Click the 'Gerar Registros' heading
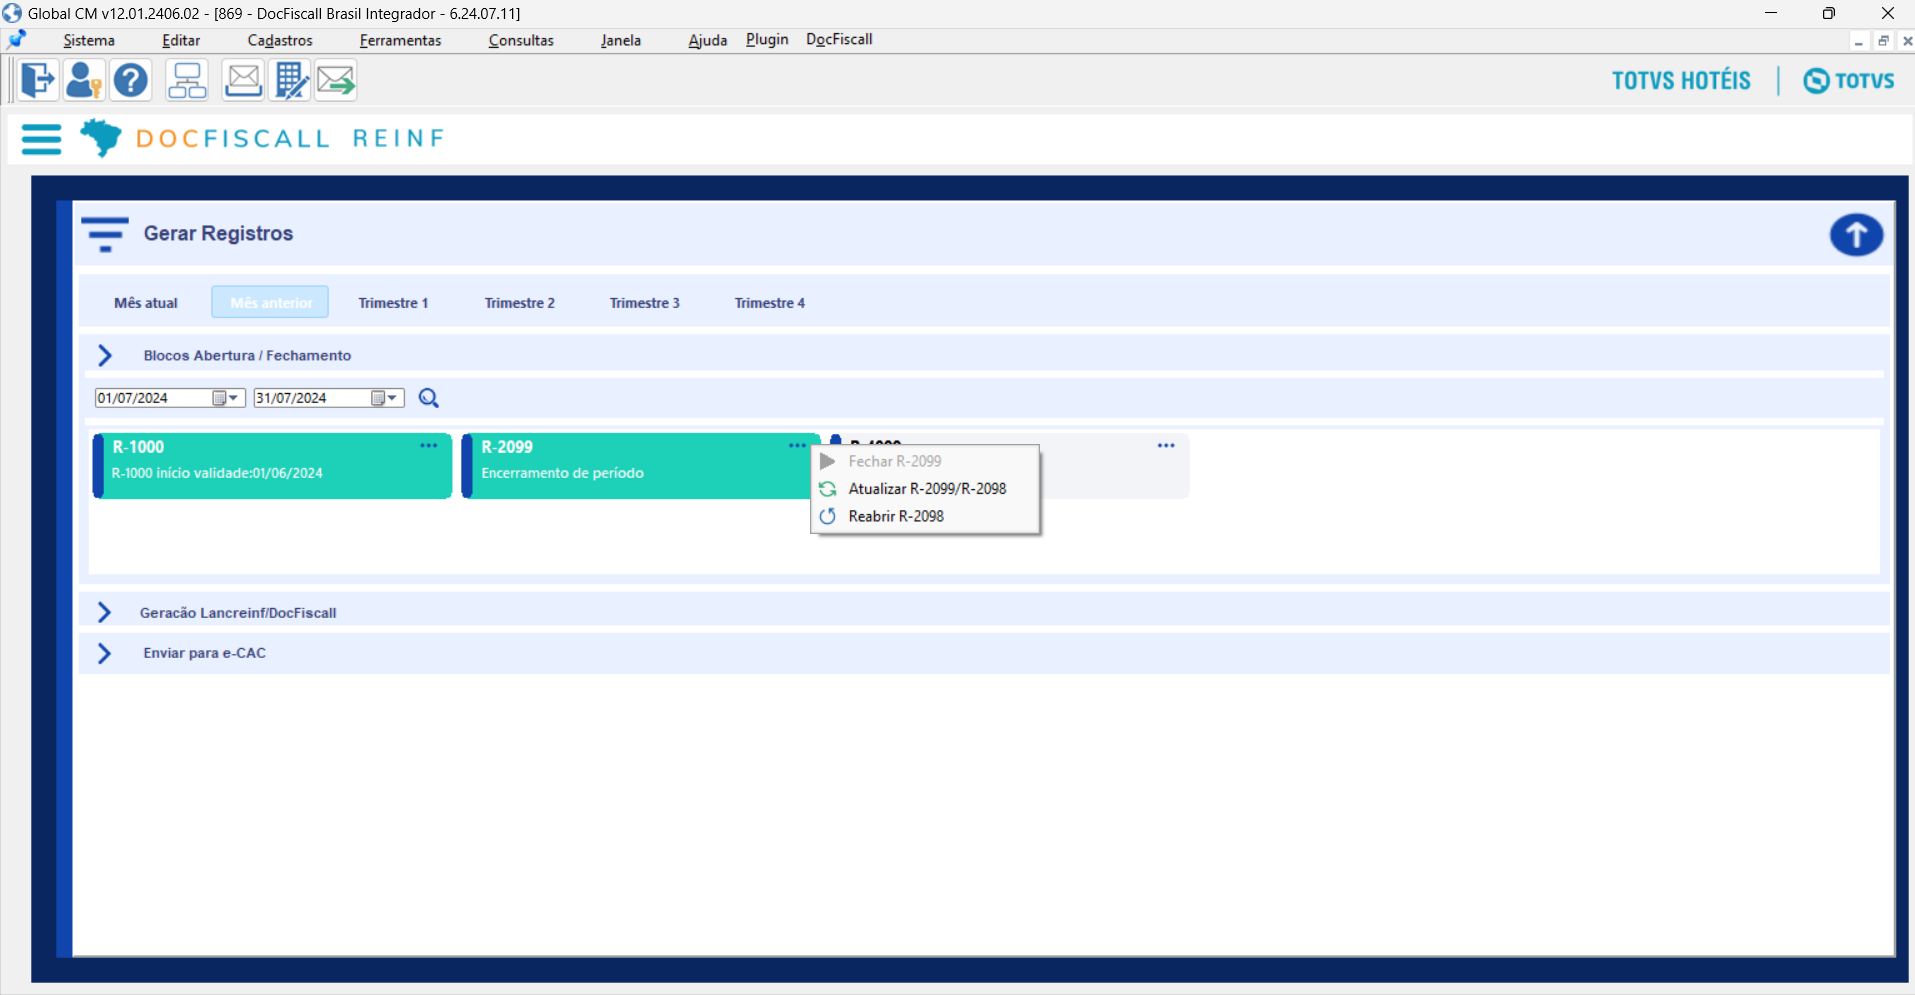This screenshot has height=995, width=1915. 218,234
